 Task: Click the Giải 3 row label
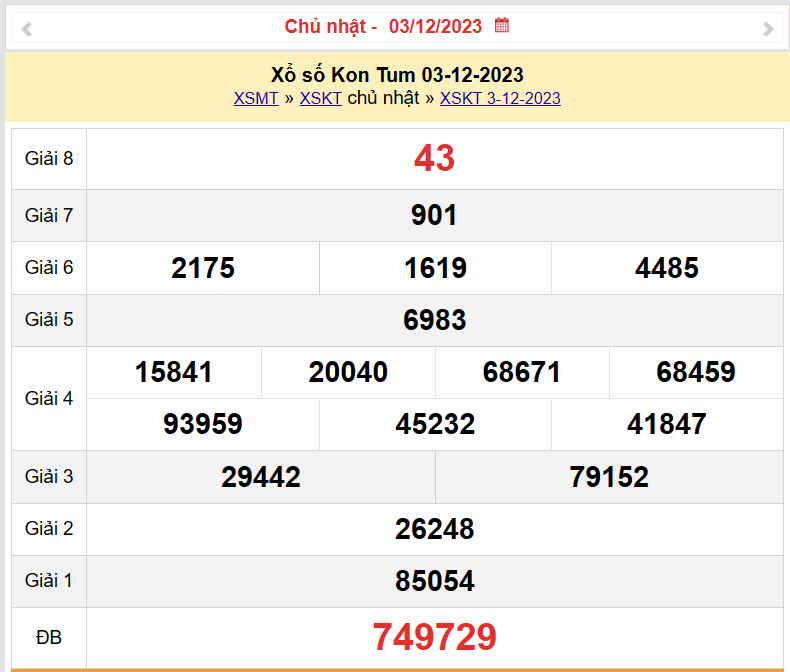click(49, 477)
